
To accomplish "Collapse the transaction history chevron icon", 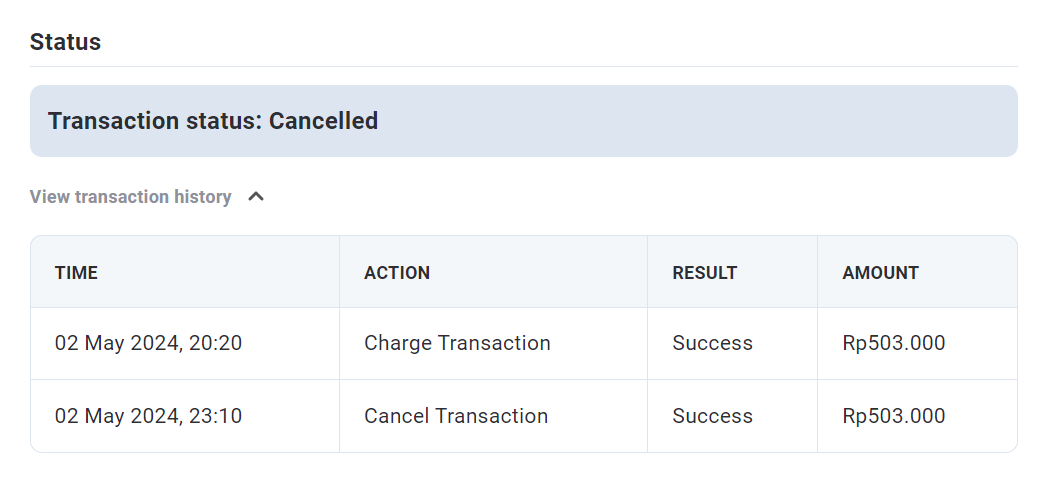I will click(256, 197).
